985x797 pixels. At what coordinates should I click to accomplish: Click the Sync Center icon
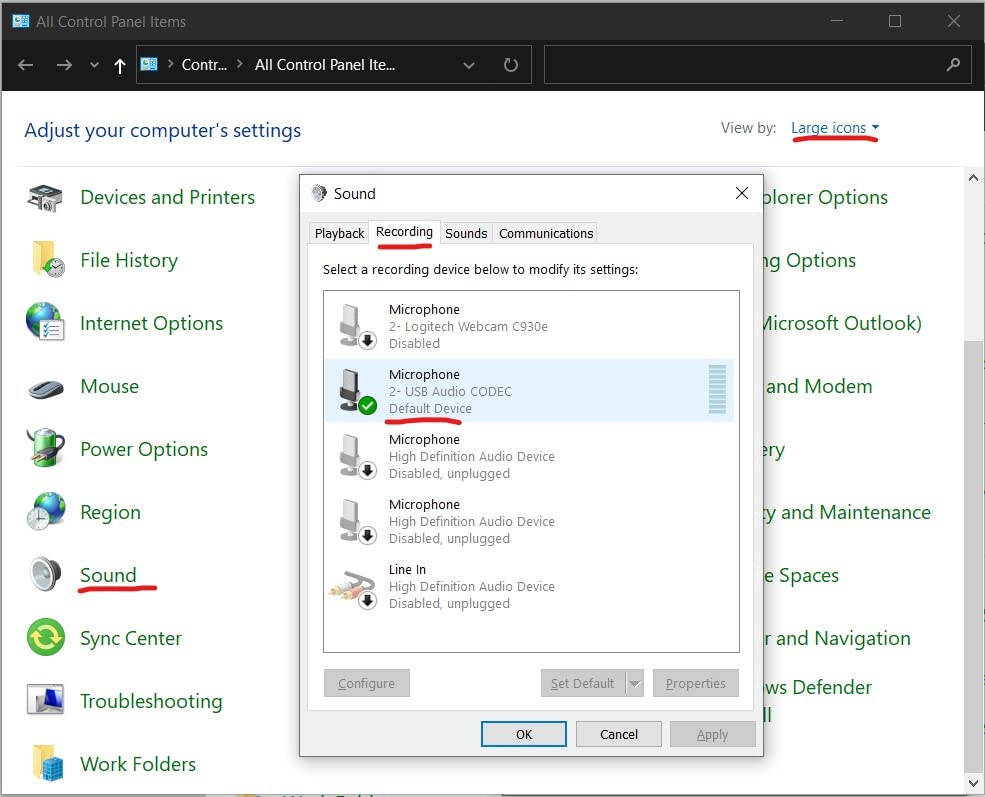[46, 638]
